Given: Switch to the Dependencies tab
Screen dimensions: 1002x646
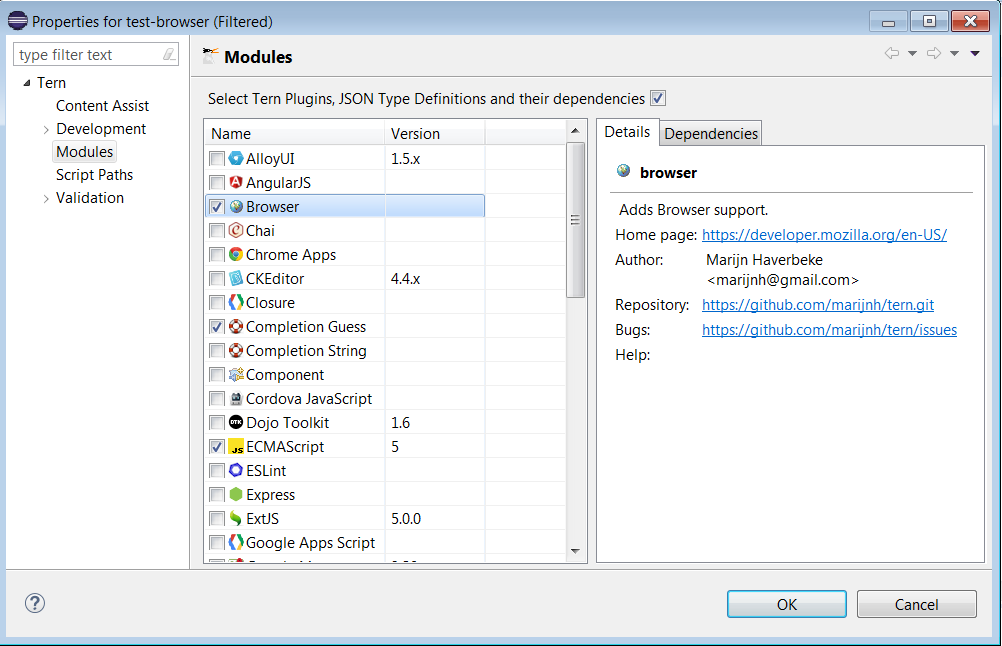Looking at the screenshot, I should [711, 134].
